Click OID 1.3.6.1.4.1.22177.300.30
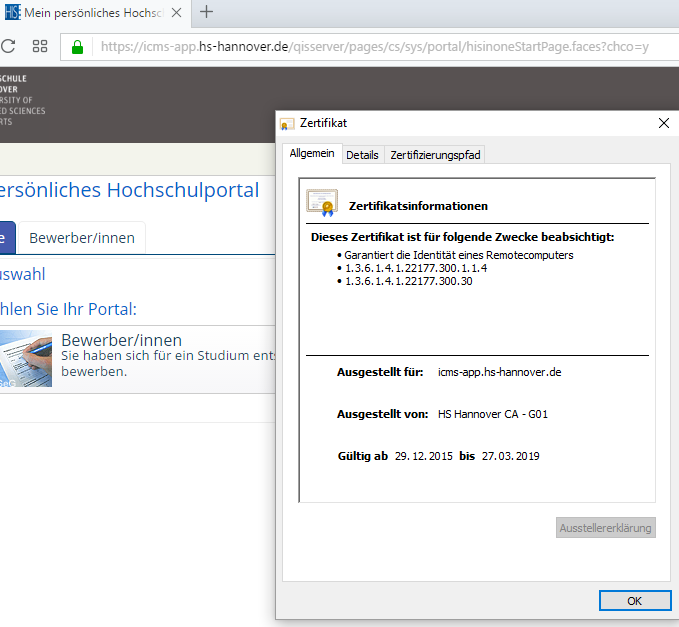The height and width of the screenshot is (627, 679). tap(408, 281)
